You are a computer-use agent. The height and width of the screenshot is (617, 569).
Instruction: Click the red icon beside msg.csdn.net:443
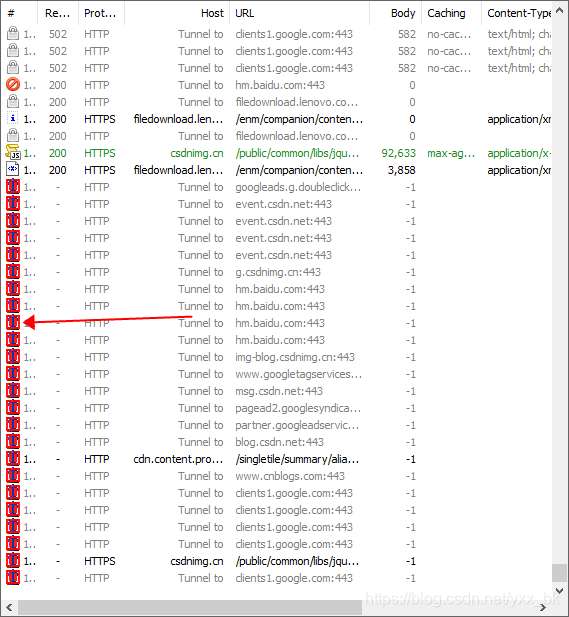(x=13, y=390)
